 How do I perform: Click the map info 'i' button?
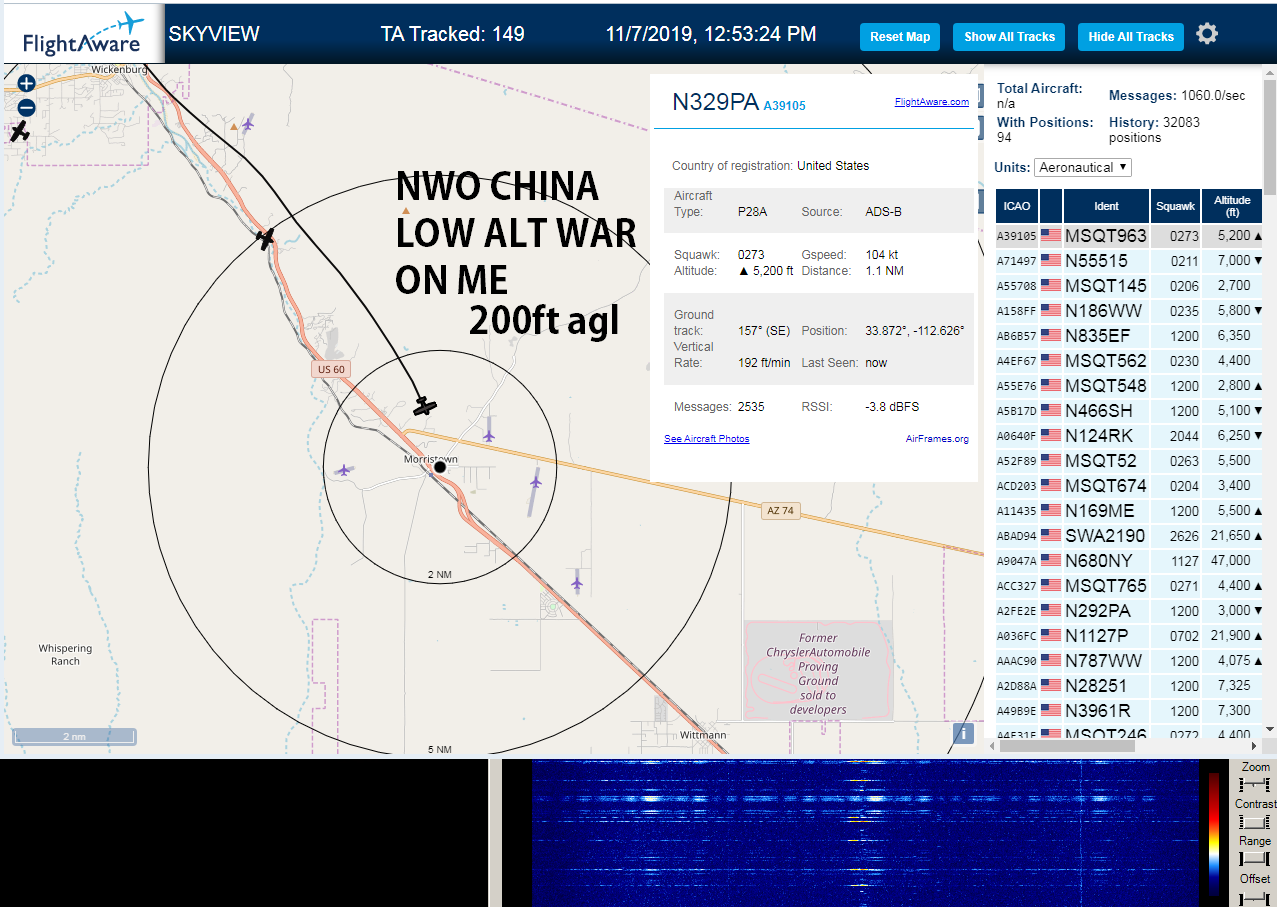click(963, 733)
